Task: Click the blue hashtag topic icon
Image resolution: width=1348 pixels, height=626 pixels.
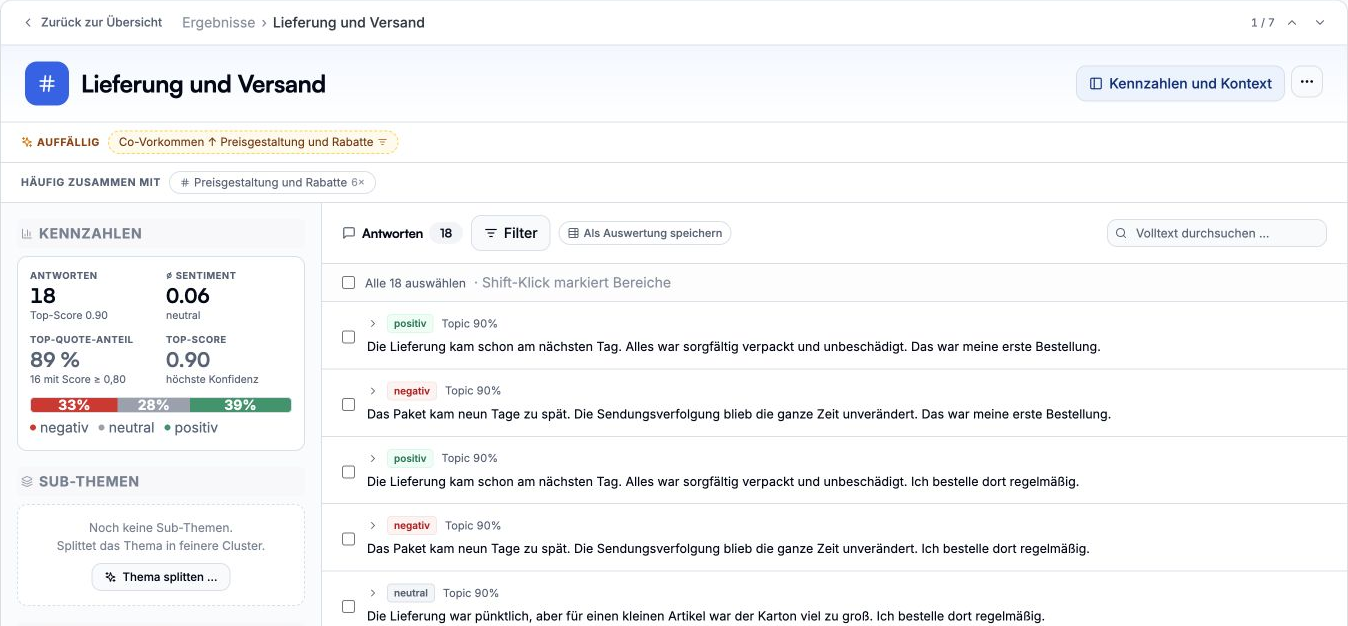Action: (x=47, y=84)
